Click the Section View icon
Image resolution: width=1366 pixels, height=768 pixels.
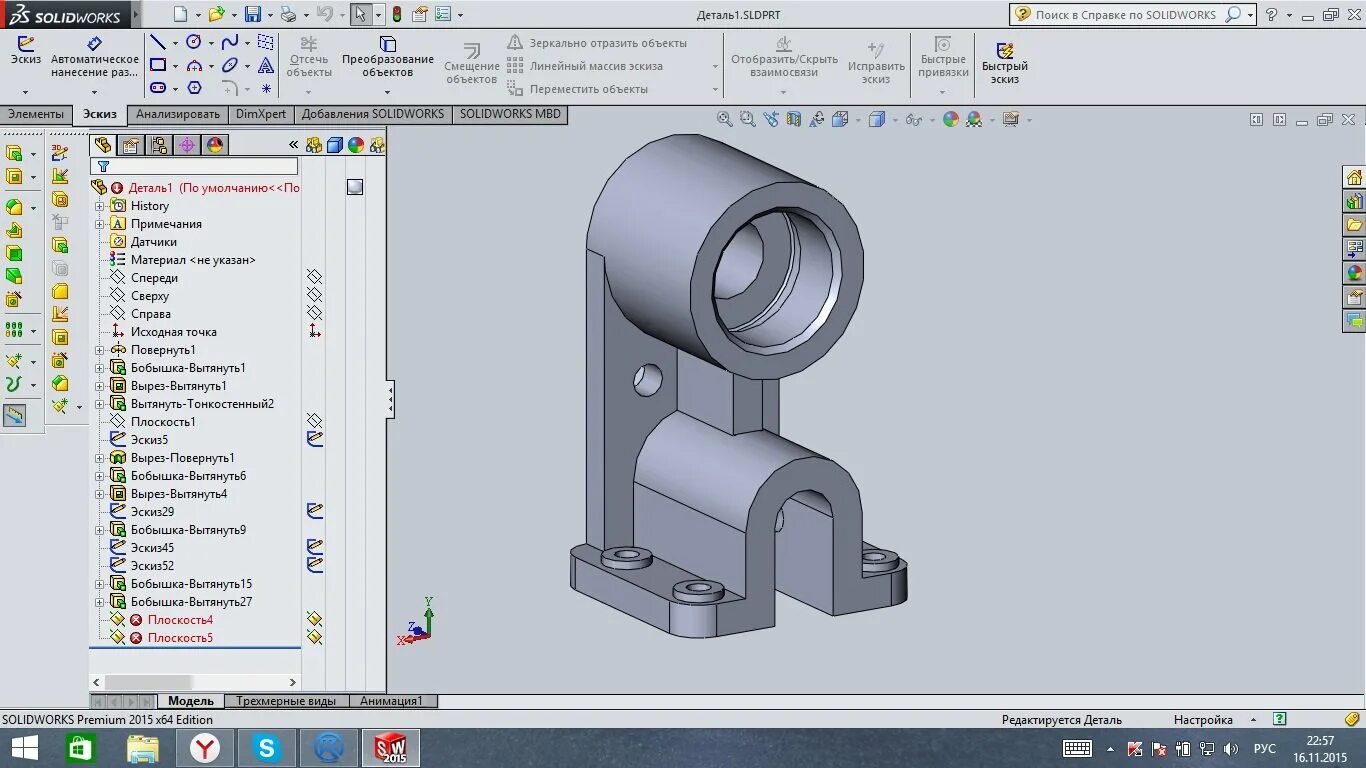(x=793, y=119)
